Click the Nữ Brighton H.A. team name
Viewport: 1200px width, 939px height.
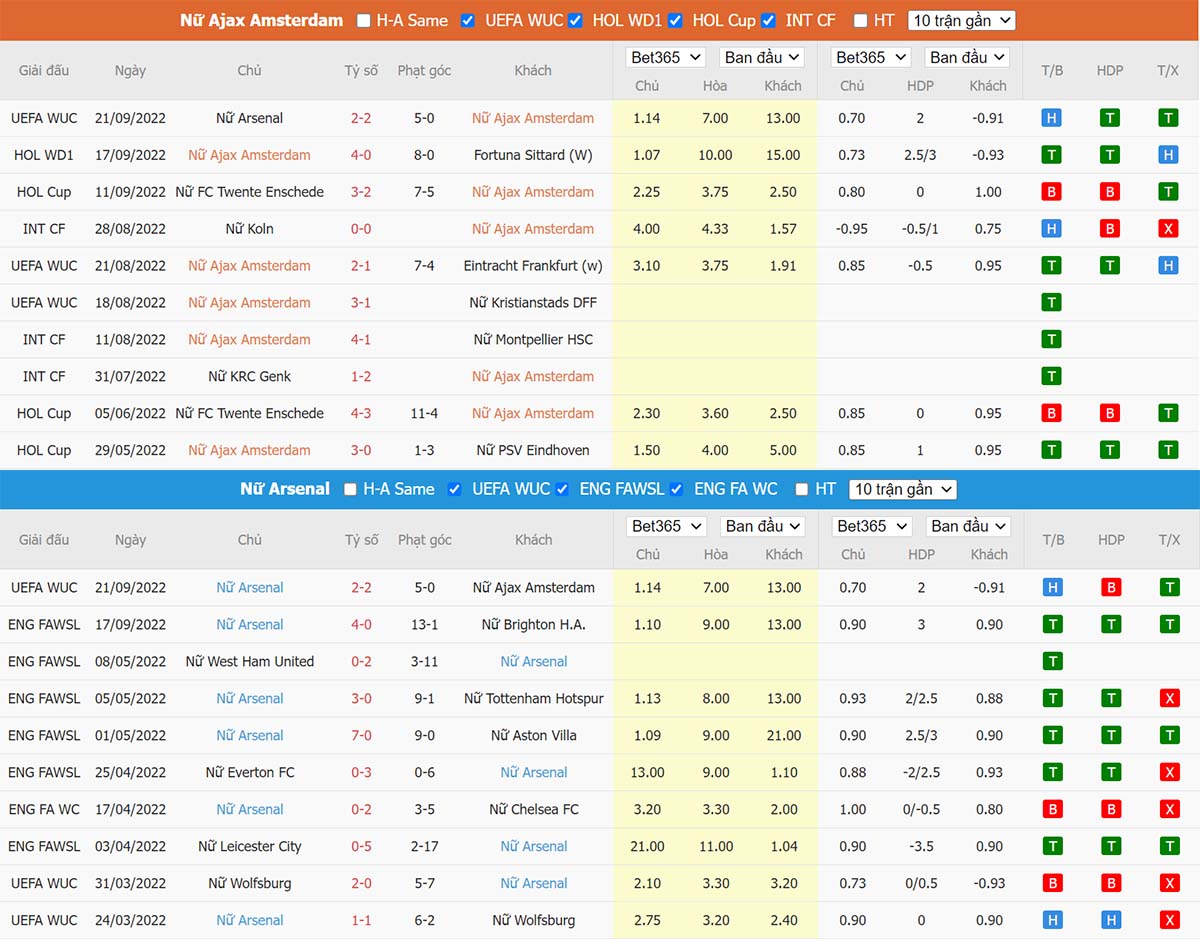pyautogui.click(x=533, y=624)
